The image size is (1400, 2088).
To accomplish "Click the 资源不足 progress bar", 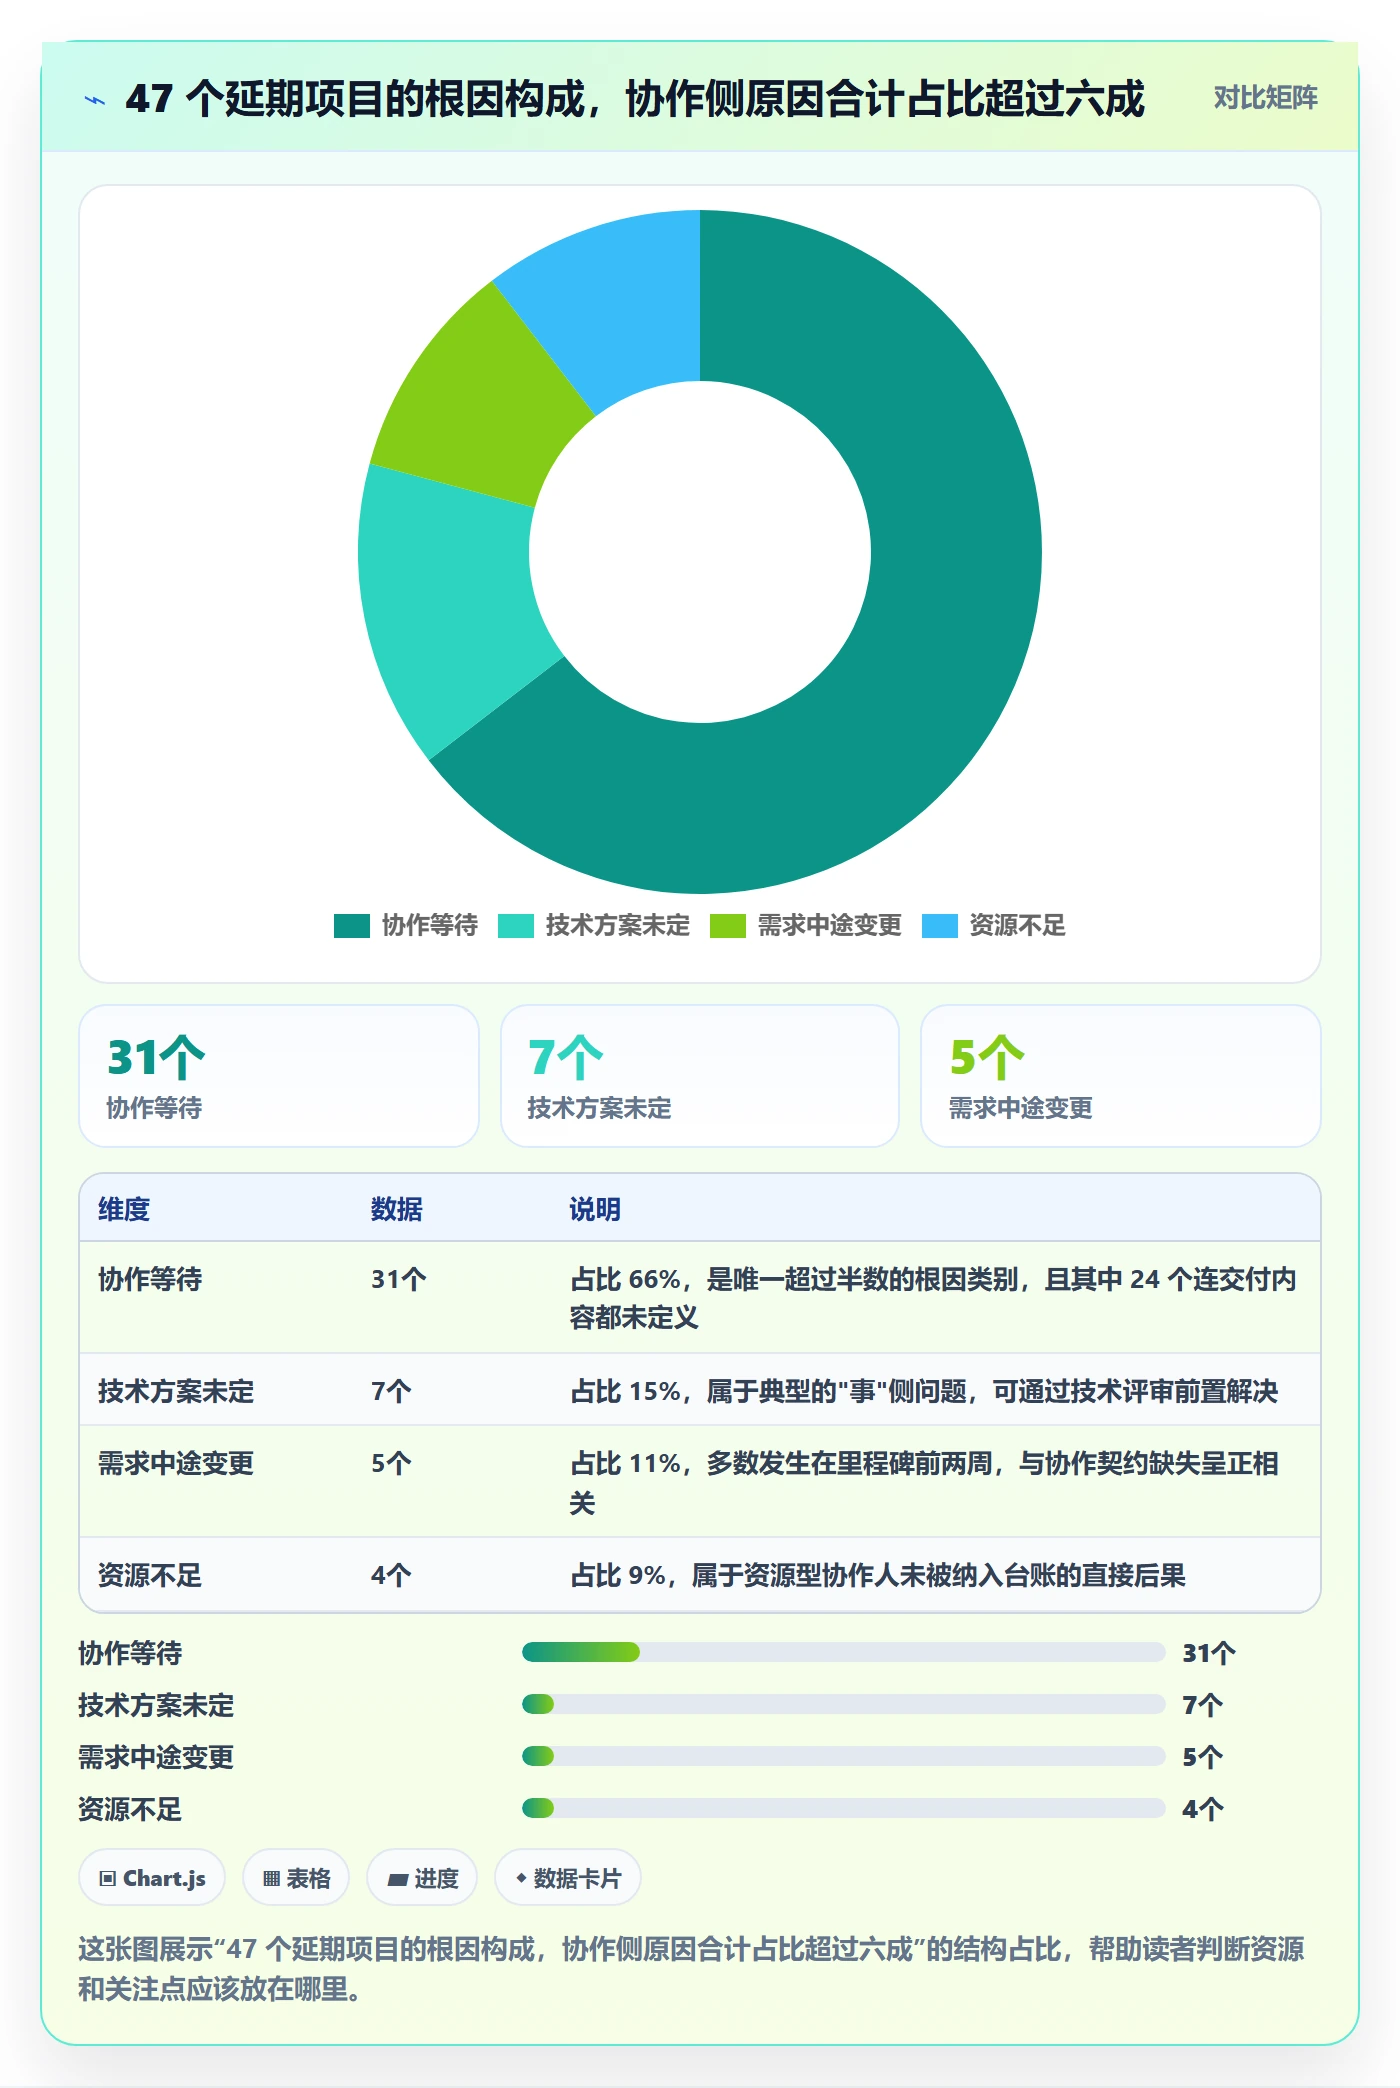I will point(844,1808).
